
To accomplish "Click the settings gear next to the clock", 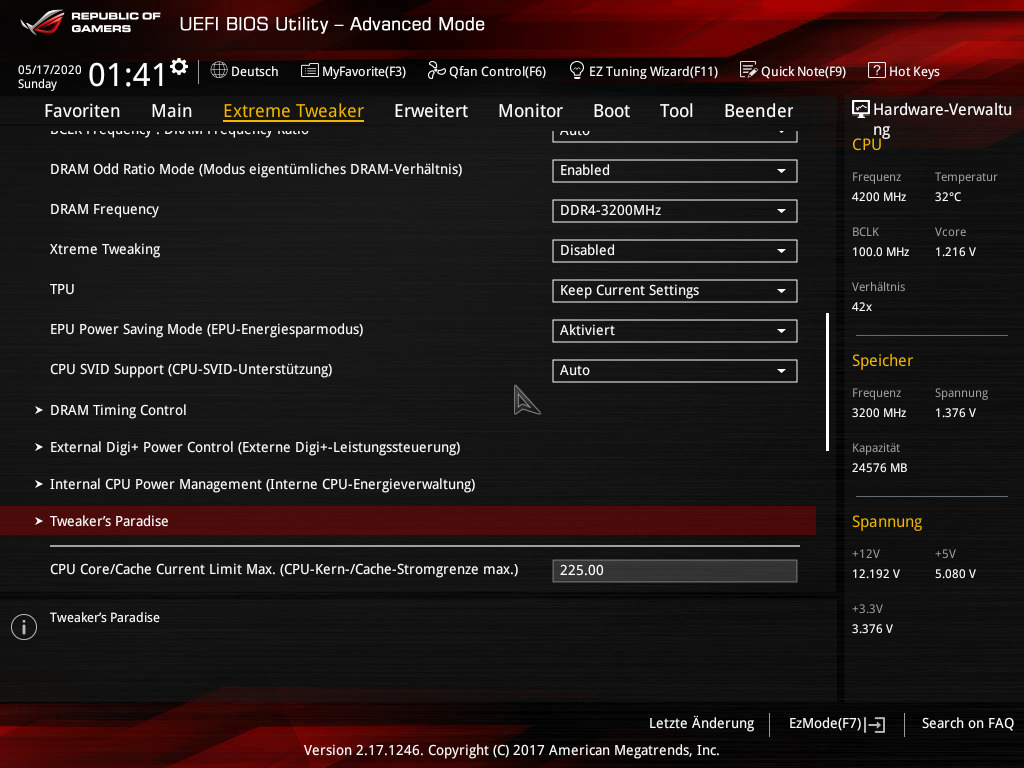I will pos(179,67).
